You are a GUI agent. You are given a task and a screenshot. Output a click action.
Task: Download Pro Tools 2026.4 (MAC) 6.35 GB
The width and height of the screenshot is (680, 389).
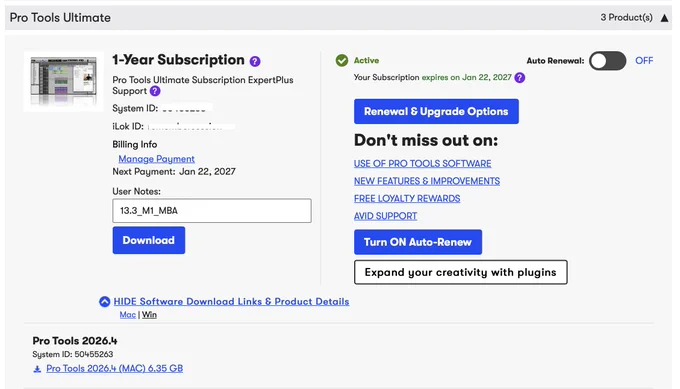pyautogui.click(x=114, y=369)
